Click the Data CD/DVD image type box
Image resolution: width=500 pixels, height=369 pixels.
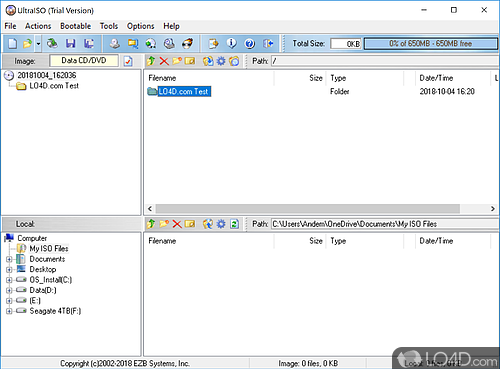tap(84, 61)
